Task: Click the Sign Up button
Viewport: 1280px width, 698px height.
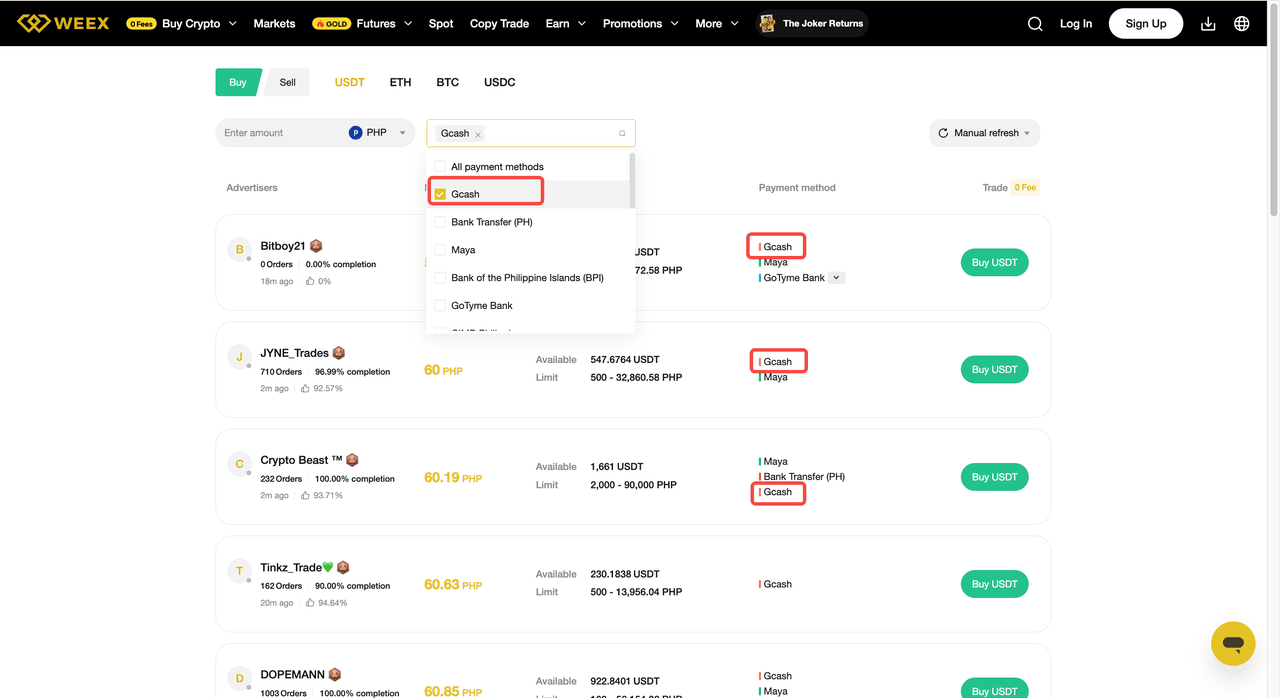Action: point(1145,24)
